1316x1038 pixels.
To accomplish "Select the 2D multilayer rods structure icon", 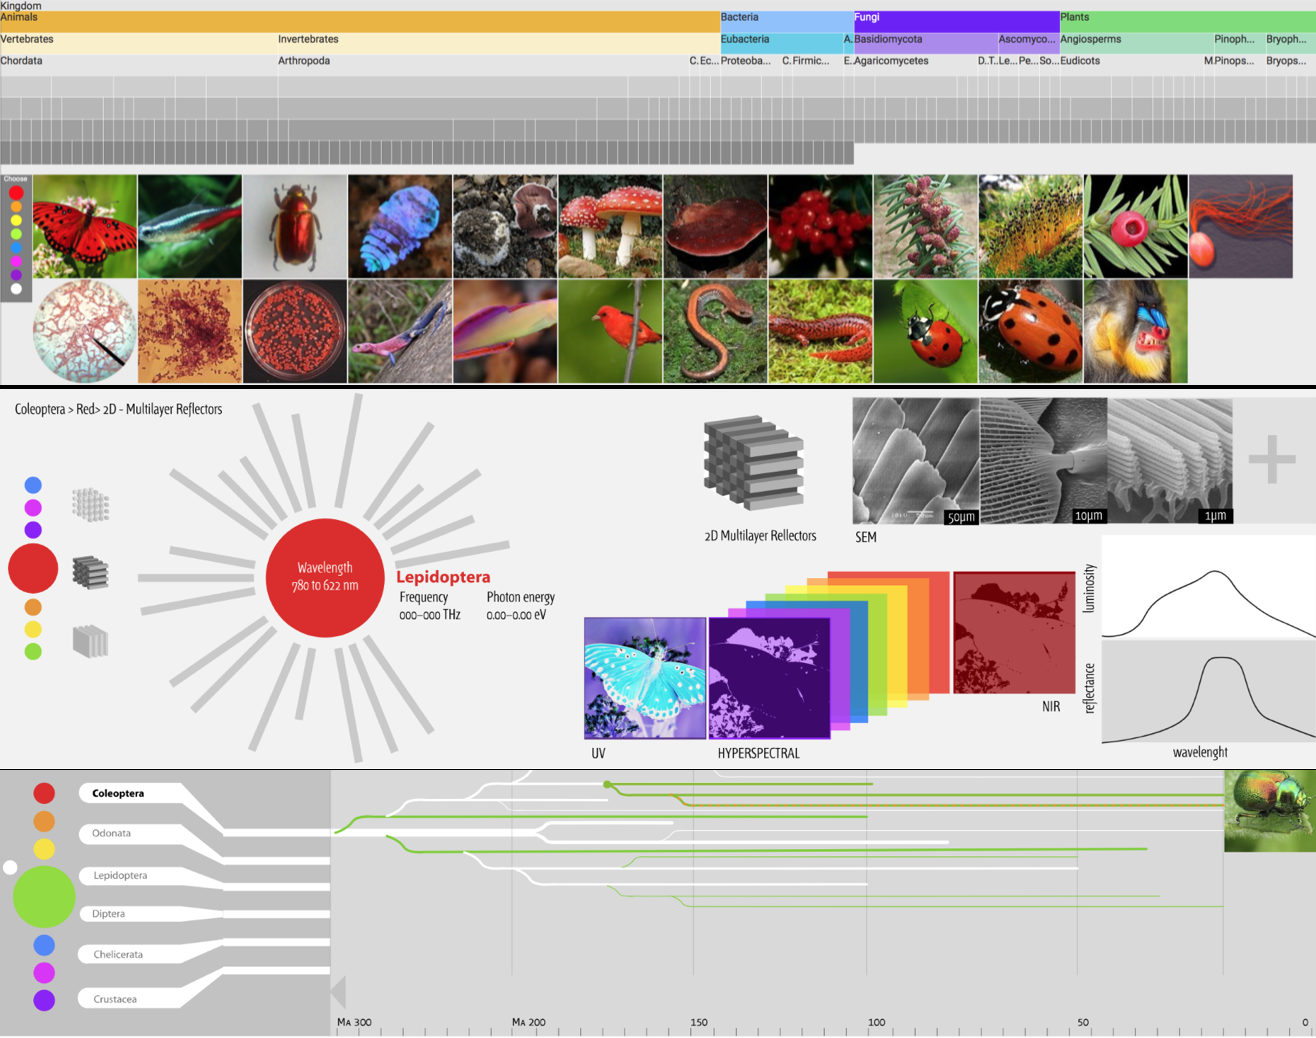I will click(90, 573).
